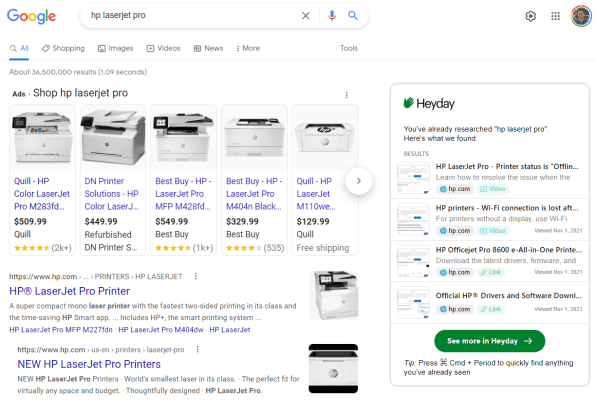Switch to the Shopping tab
596x400 pixels.
(x=63, y=48)
